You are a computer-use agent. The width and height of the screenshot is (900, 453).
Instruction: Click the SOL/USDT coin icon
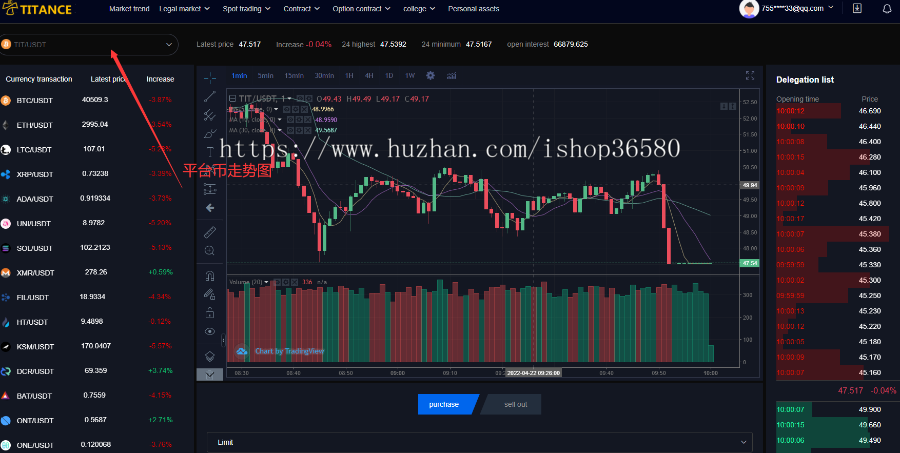[x=6, y=248]
